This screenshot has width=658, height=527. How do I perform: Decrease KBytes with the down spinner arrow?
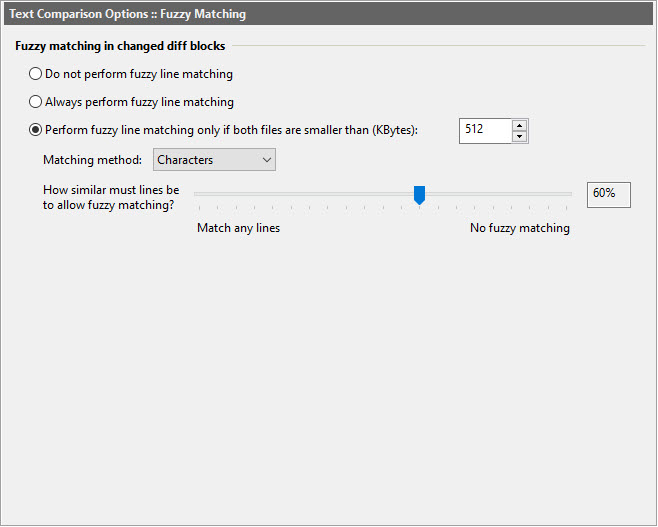point(519,137)
